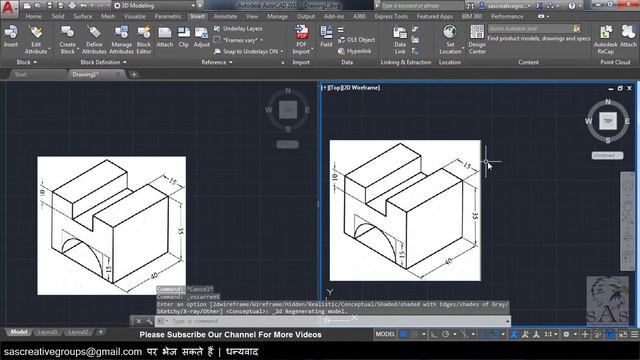Expand the Block Definition panel
Image resolution: width=640 pixels, height=360 pixels.
[103, 62]
